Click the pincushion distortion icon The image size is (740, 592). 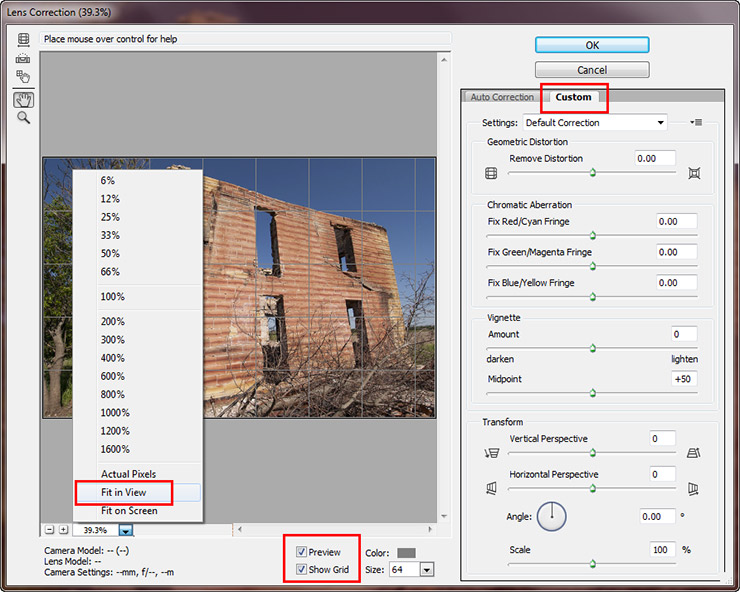tap(694, 173)
